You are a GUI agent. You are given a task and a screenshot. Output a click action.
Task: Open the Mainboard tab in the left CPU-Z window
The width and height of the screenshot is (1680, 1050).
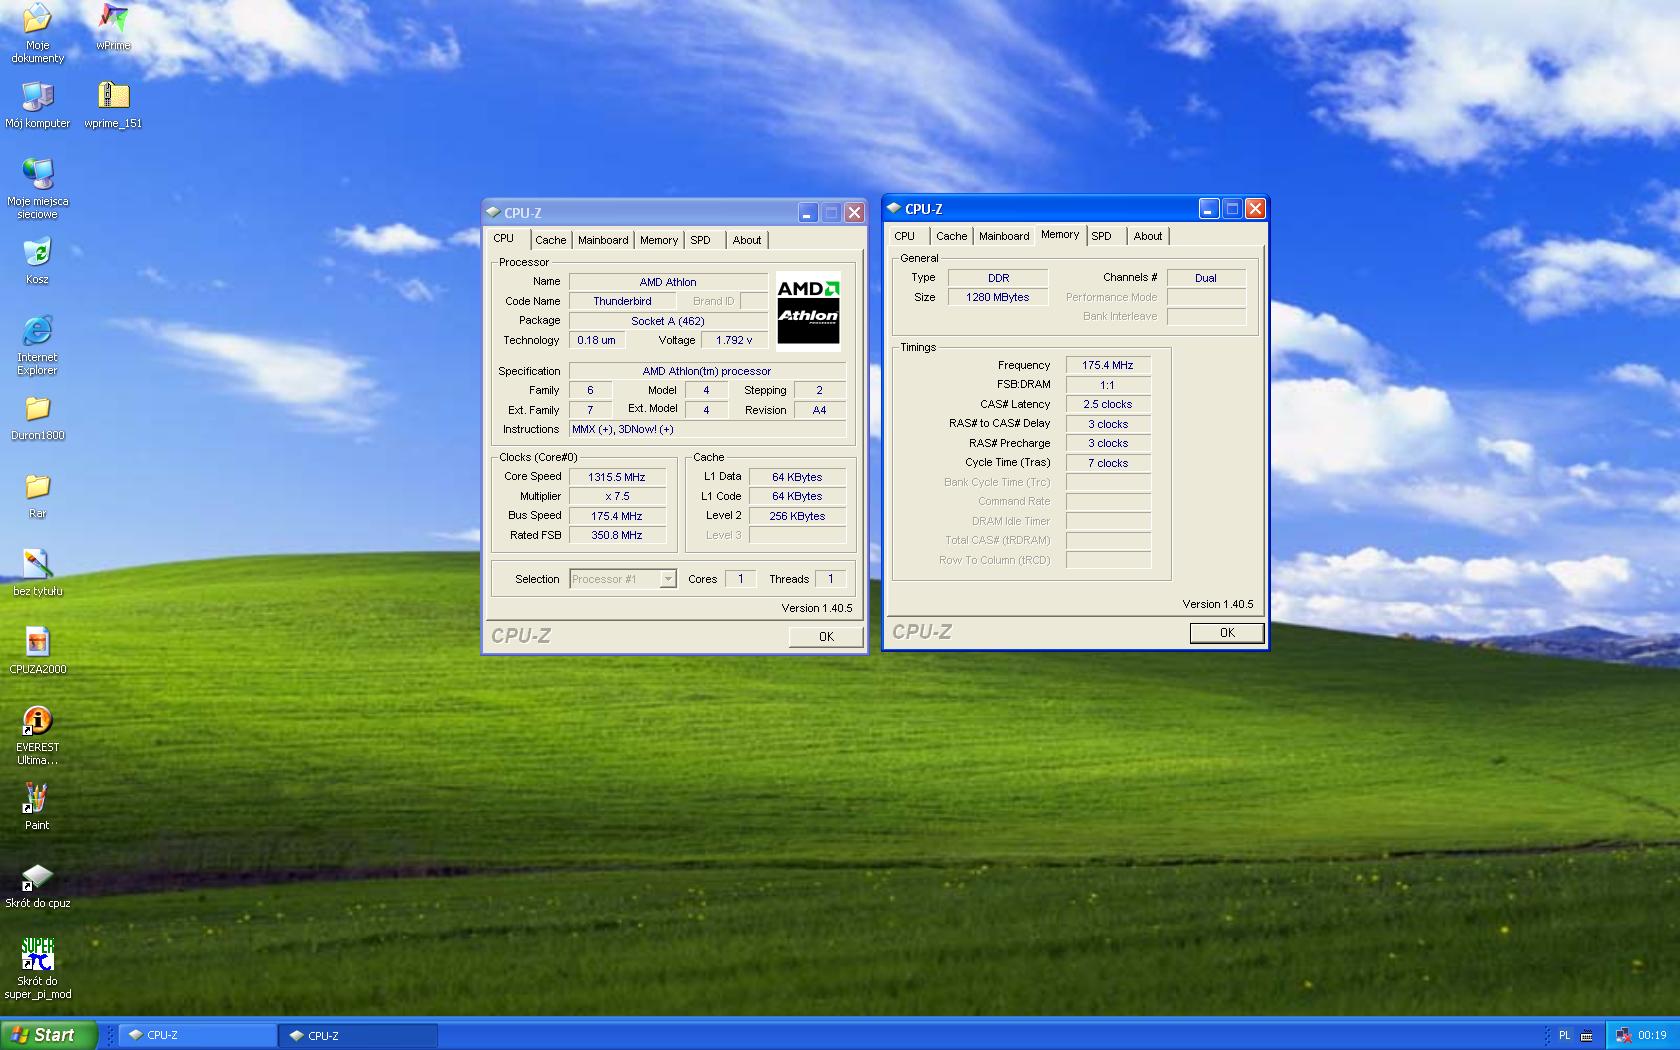[603, 240]
